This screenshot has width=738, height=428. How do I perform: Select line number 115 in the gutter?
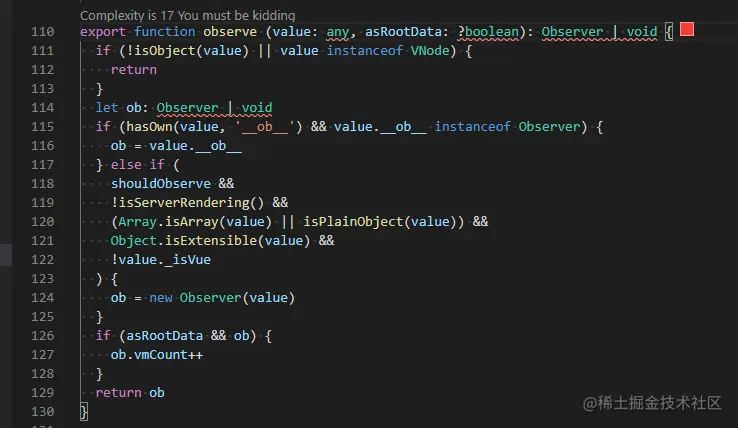(x=42, y=126)
